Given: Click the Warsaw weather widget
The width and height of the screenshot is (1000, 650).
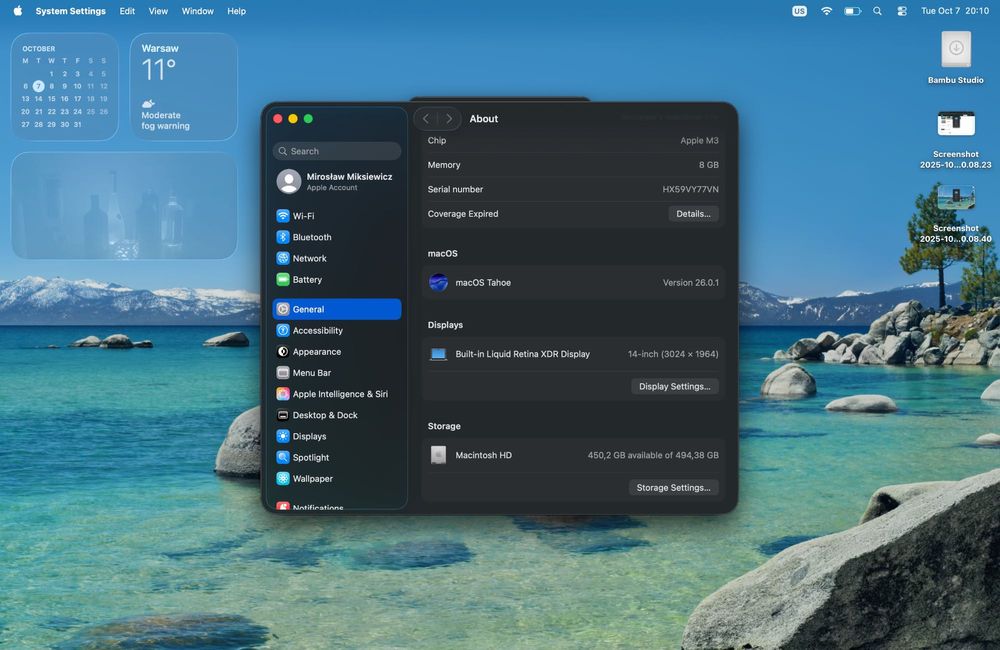Looking at the screenshot, I should [184, 87].
